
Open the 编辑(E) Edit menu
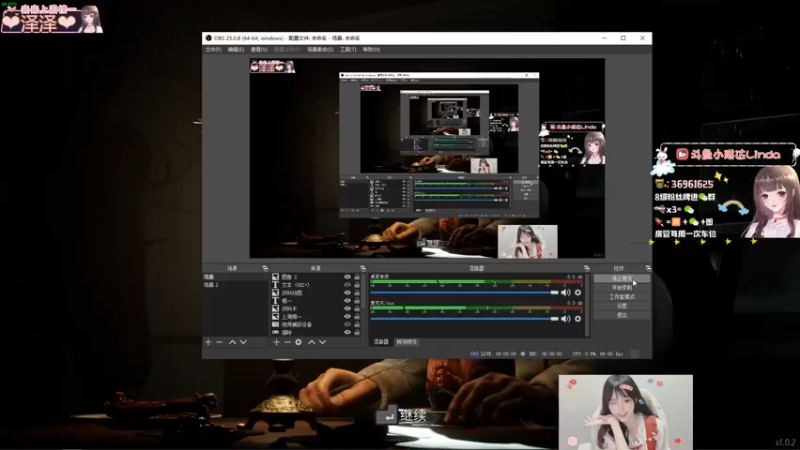point(236,49)
